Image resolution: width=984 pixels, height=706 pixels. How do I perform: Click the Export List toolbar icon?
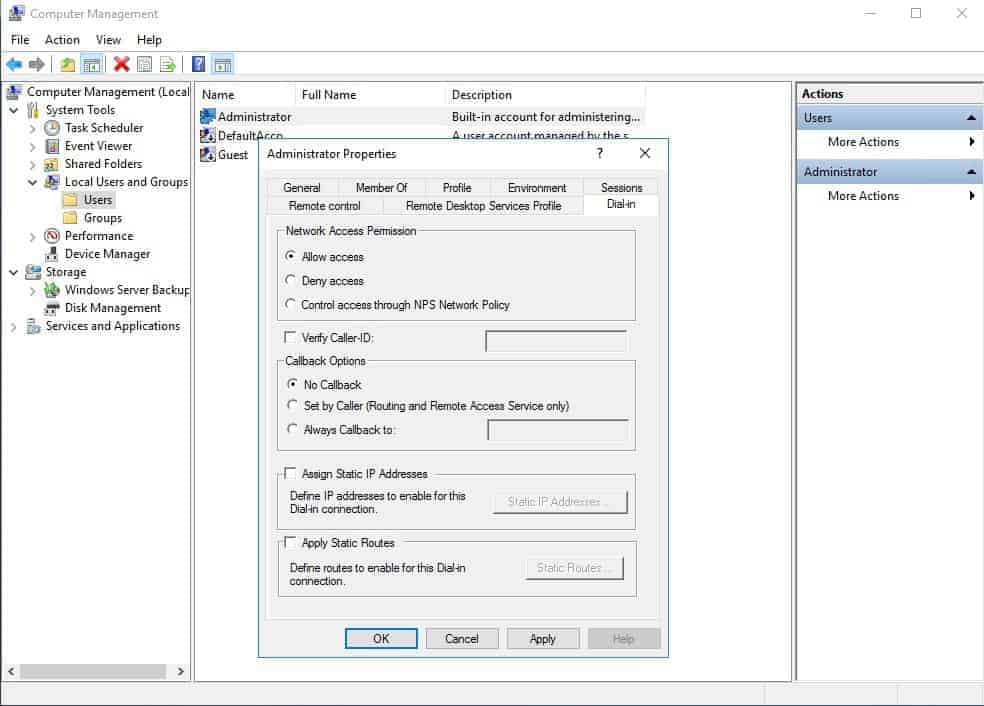coord(168,64)
